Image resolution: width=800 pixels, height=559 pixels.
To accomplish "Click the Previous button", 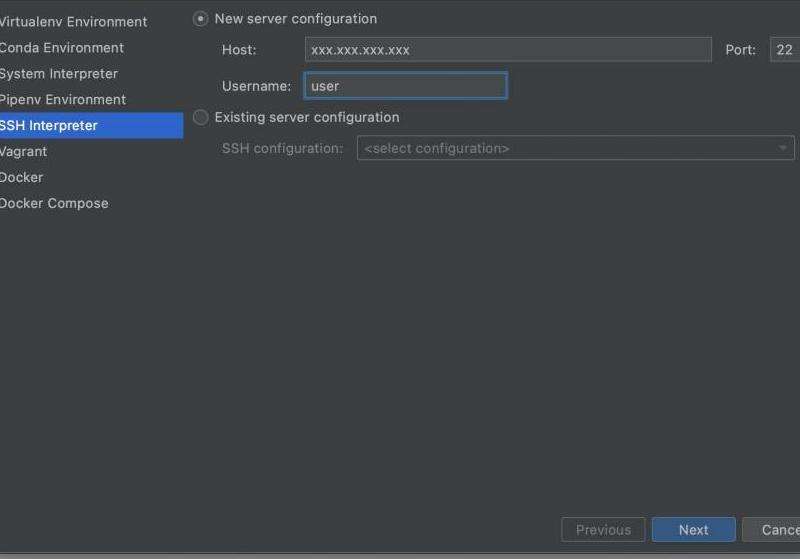I will click(x=603, y=530).
